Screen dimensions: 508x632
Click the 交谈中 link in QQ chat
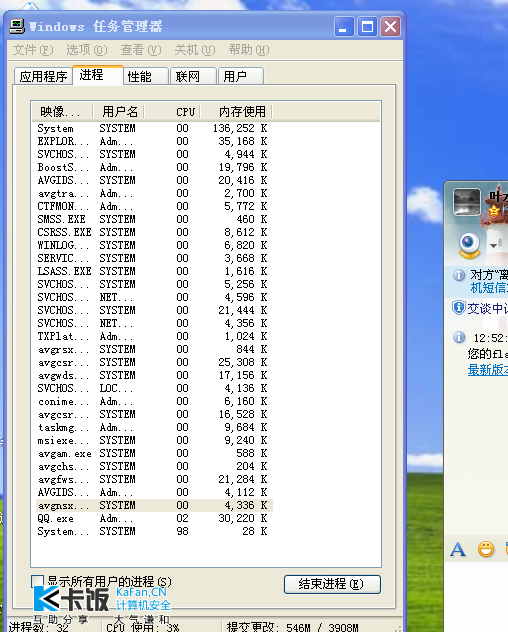pos(487,308)
